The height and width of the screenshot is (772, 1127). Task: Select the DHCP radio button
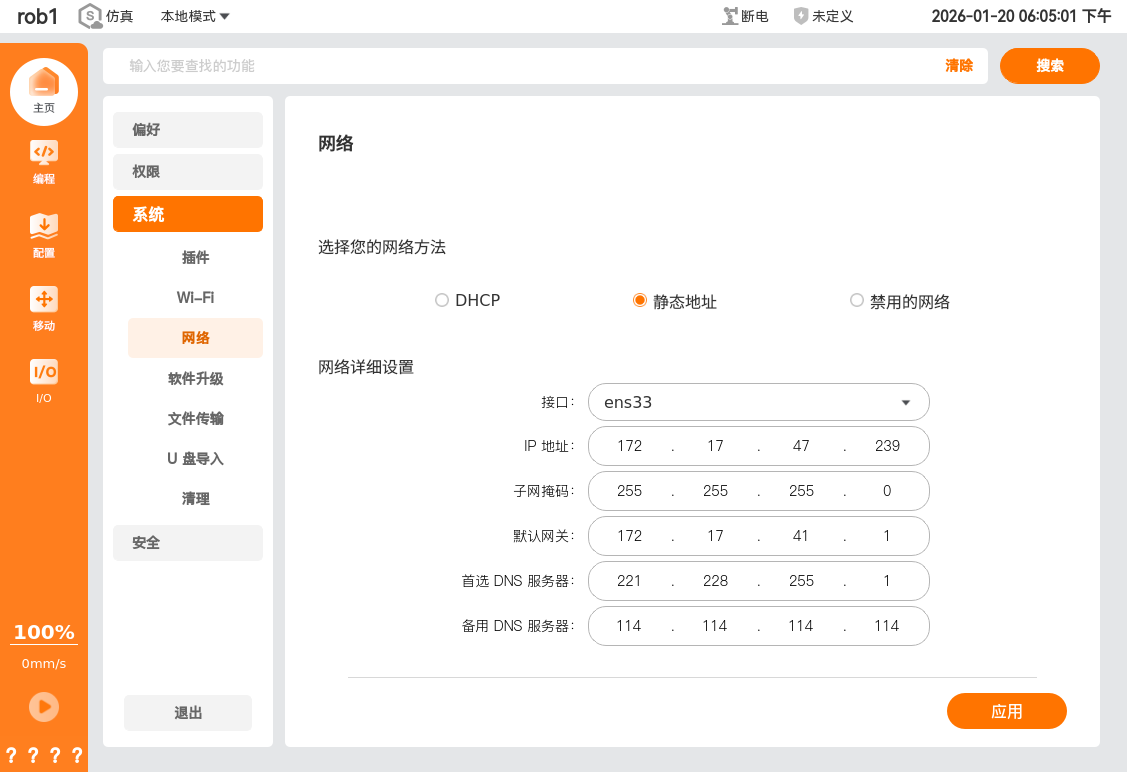[442, 301]
